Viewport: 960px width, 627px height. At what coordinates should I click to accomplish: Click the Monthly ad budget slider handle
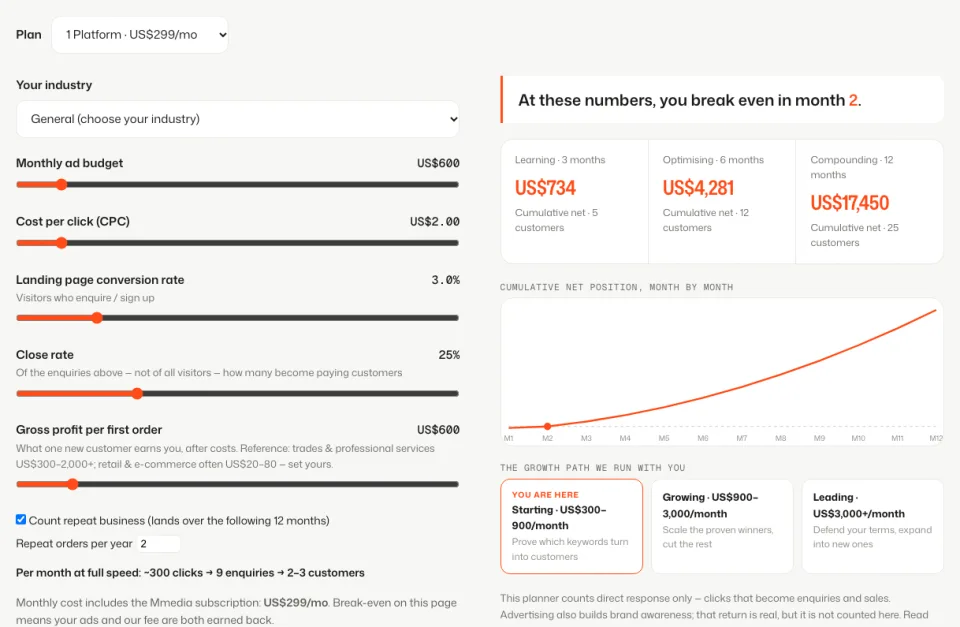click(61, 184)
